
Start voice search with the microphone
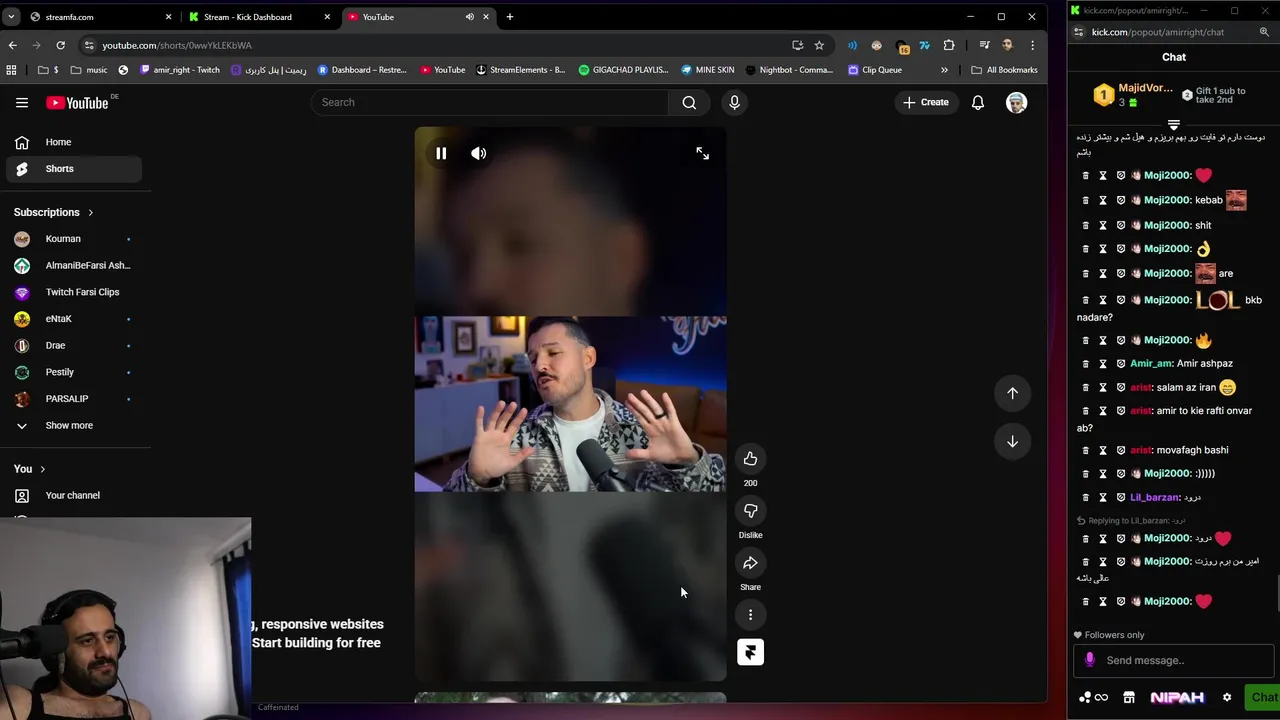point(734,102)
